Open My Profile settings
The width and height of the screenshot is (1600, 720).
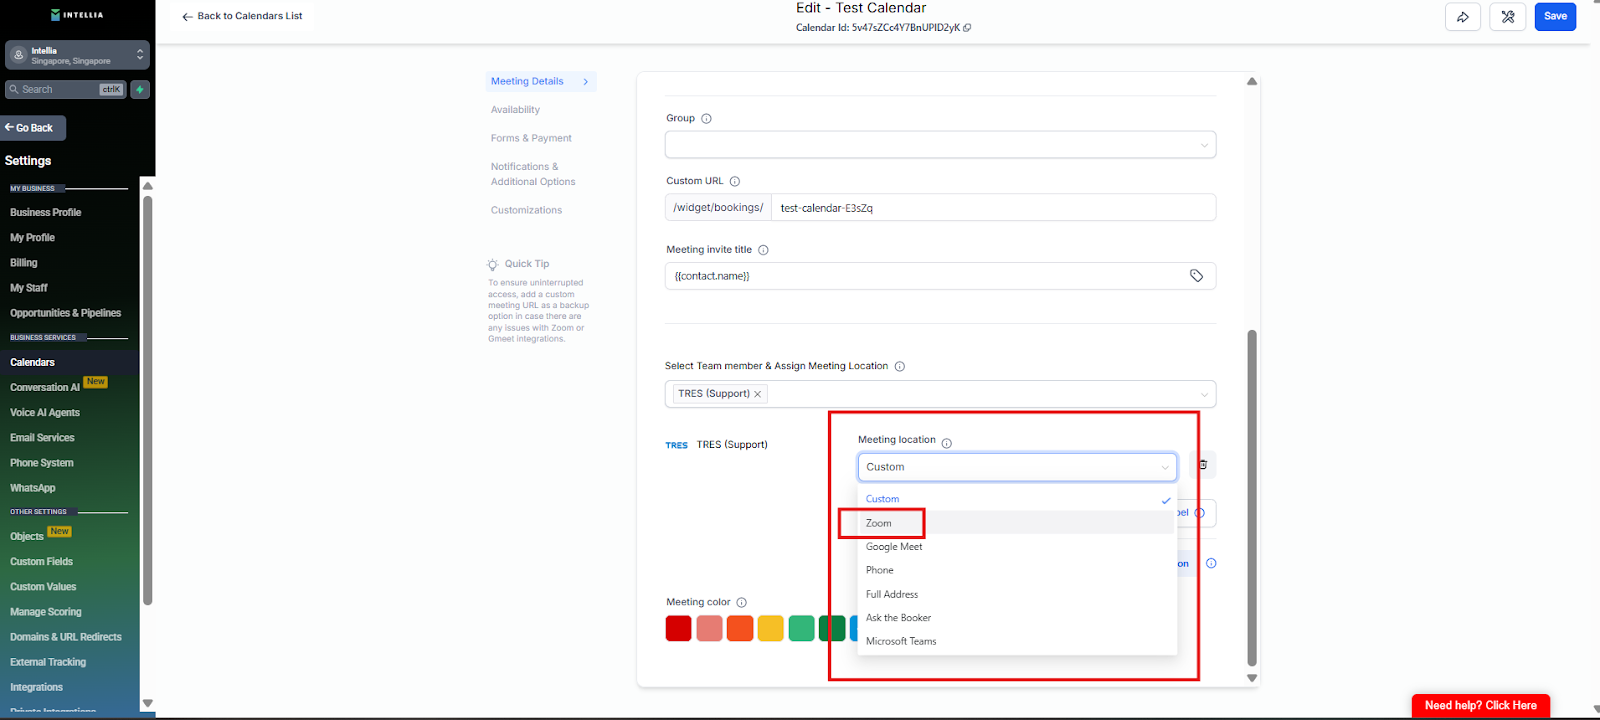[32, 237]
